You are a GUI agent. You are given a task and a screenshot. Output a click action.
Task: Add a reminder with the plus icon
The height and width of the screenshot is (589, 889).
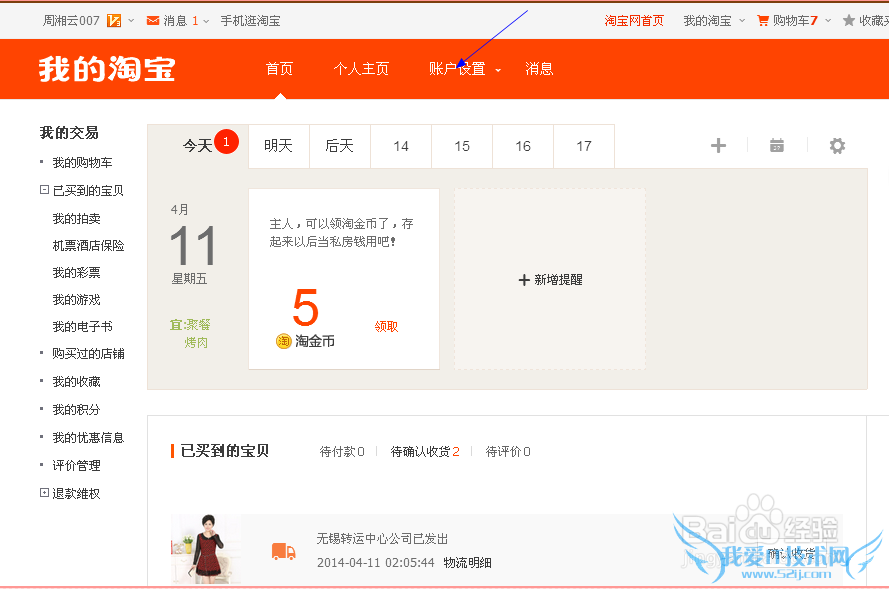(x=718, y=146)
